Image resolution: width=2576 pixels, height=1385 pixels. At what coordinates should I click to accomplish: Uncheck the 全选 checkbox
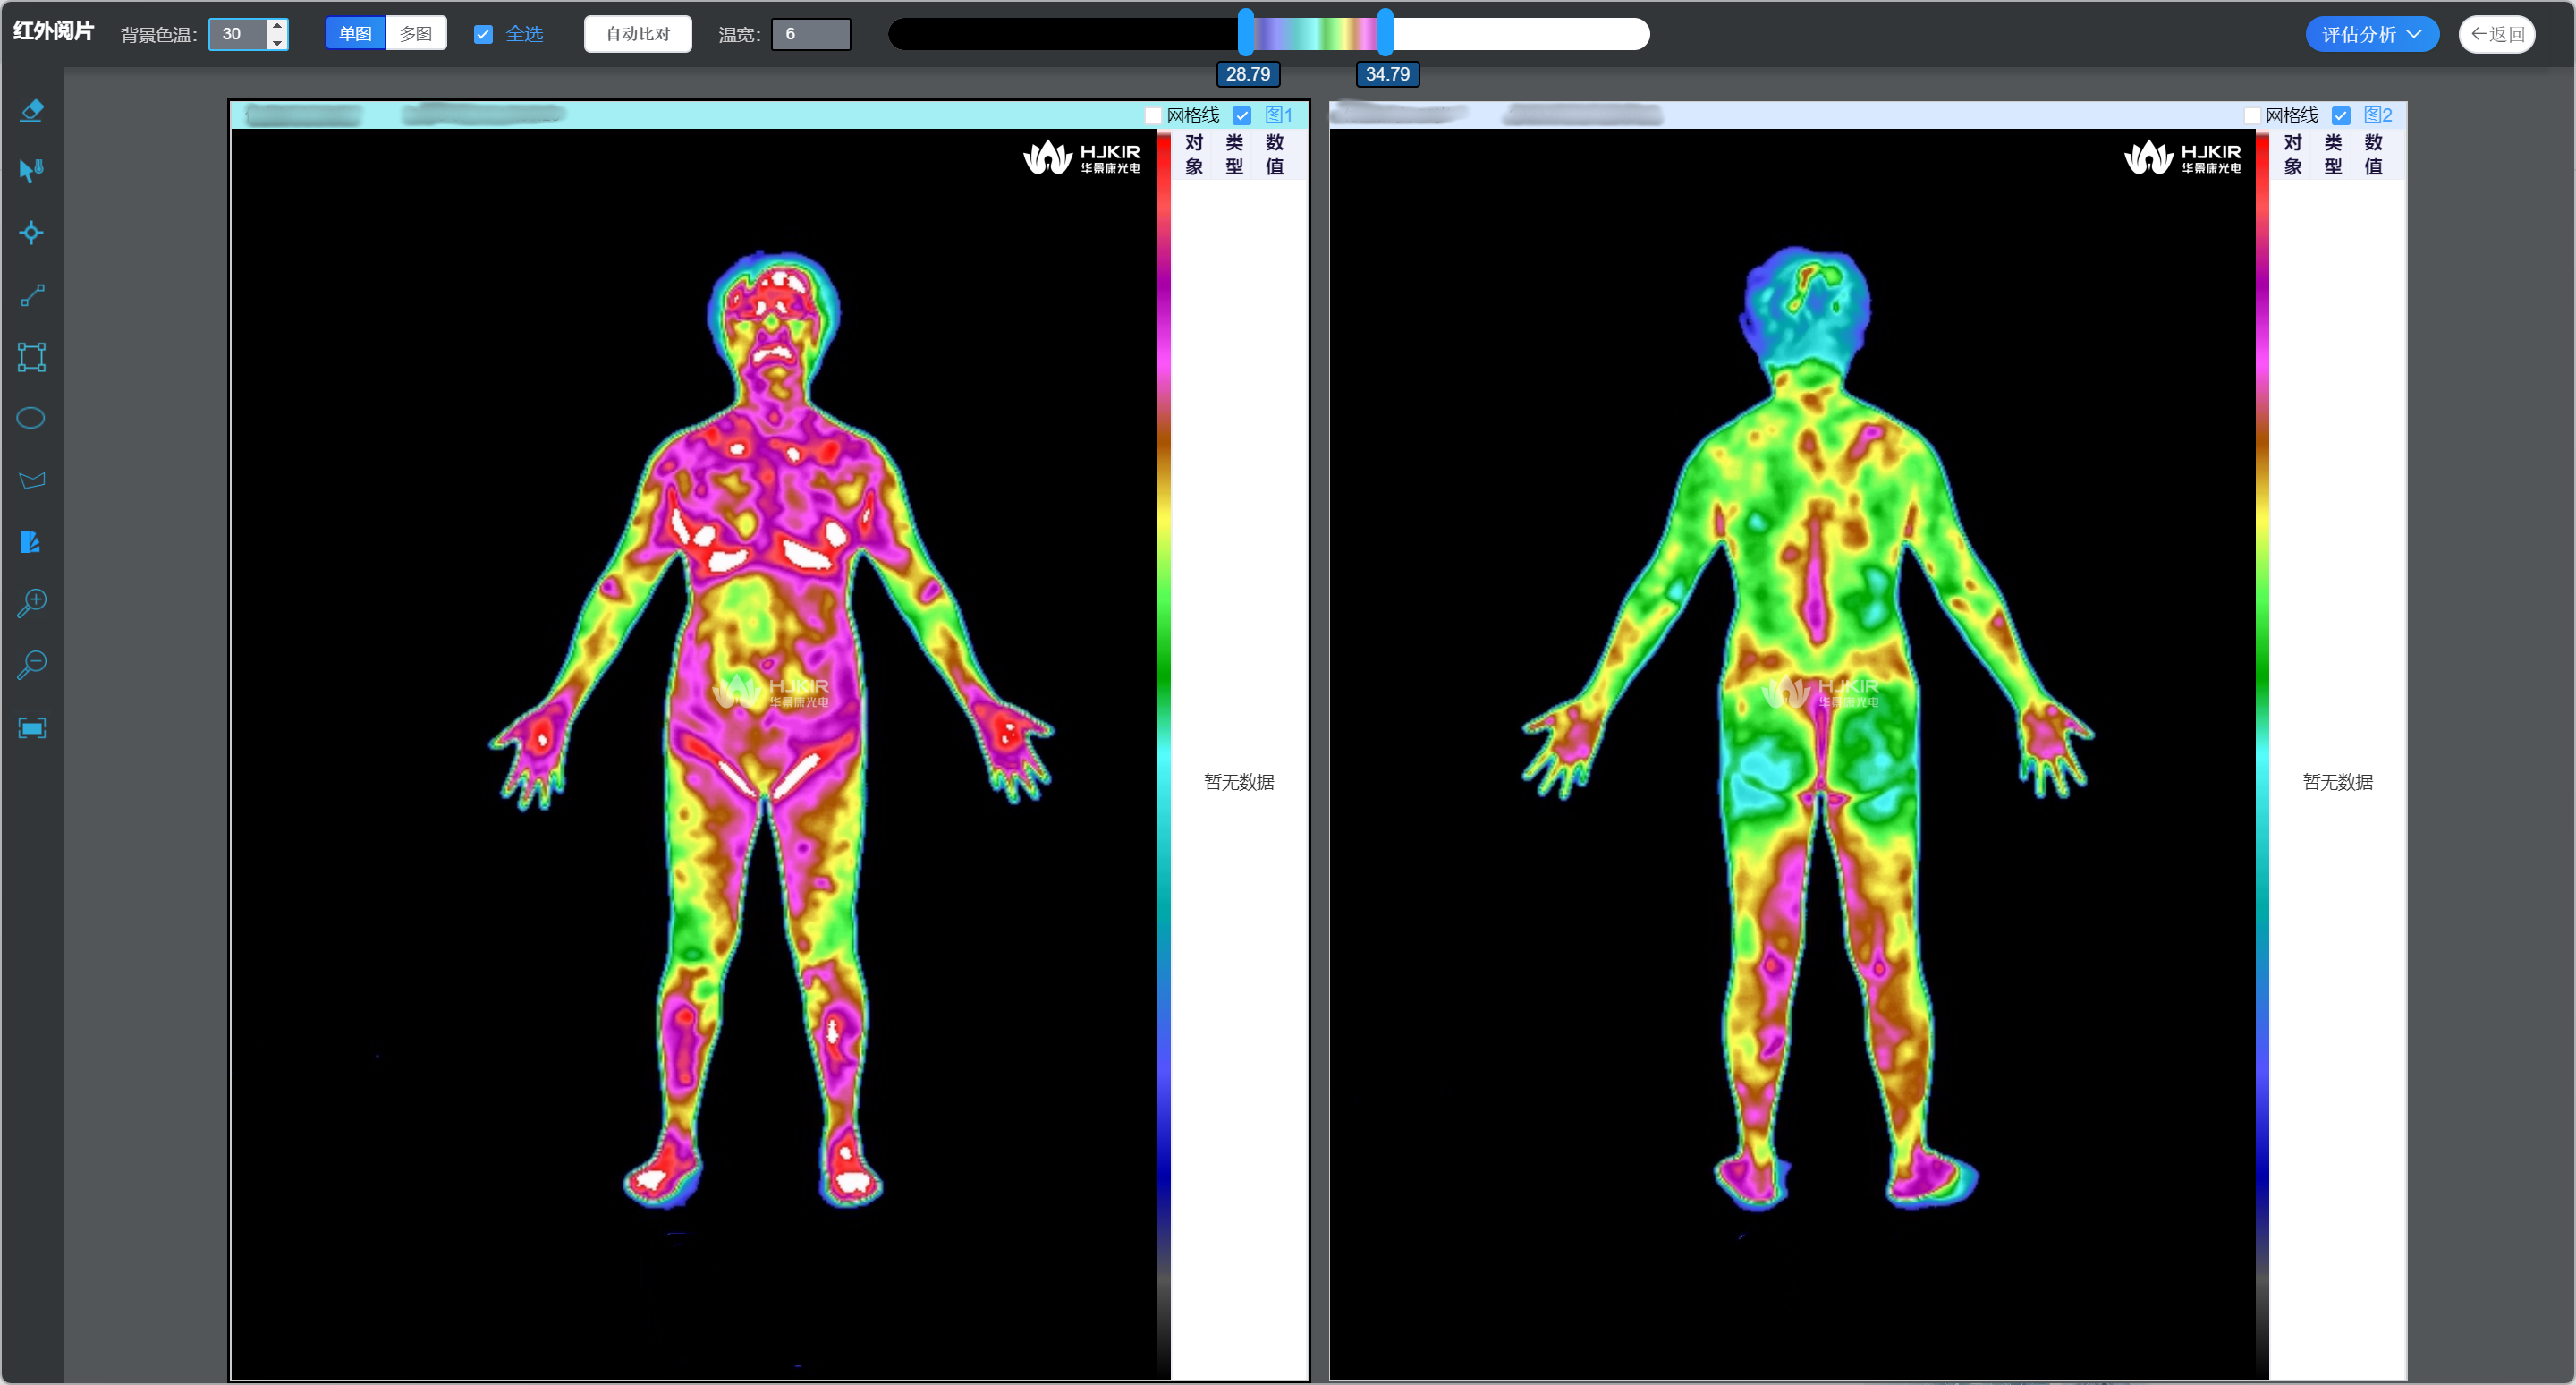click(x=483, y=34)
